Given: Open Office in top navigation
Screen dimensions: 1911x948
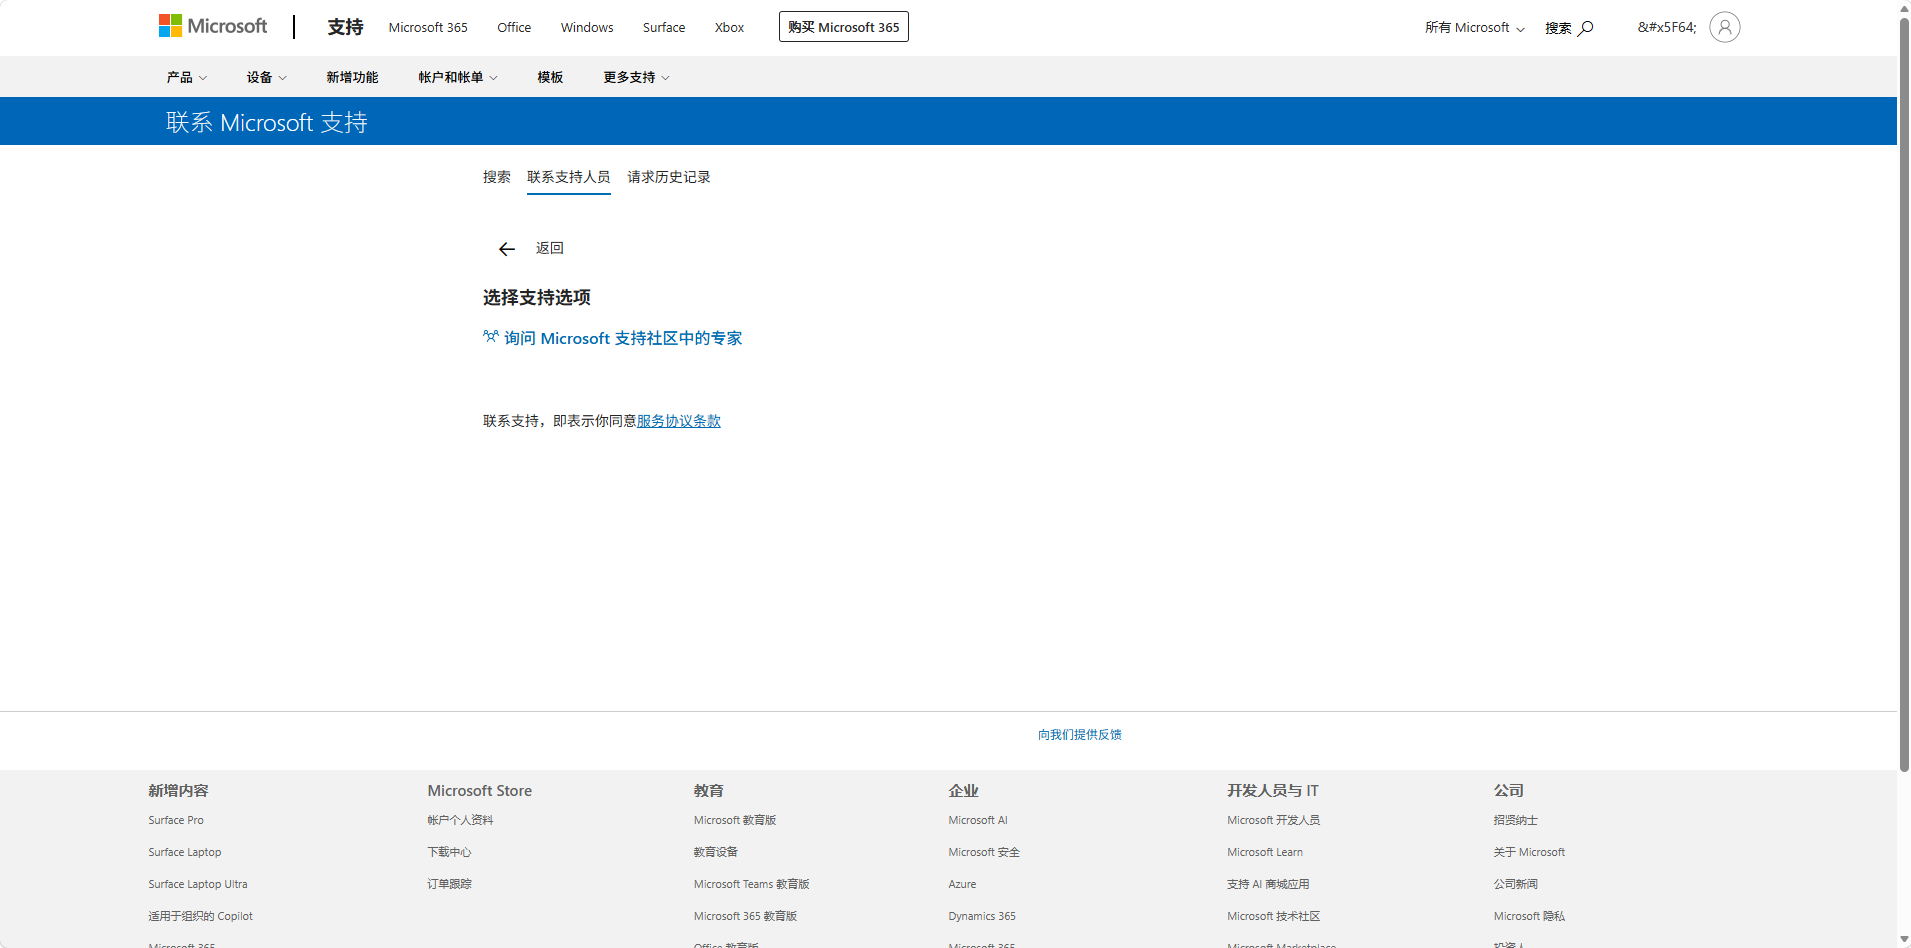Looking at the screenshot, I should pos(514,27).
